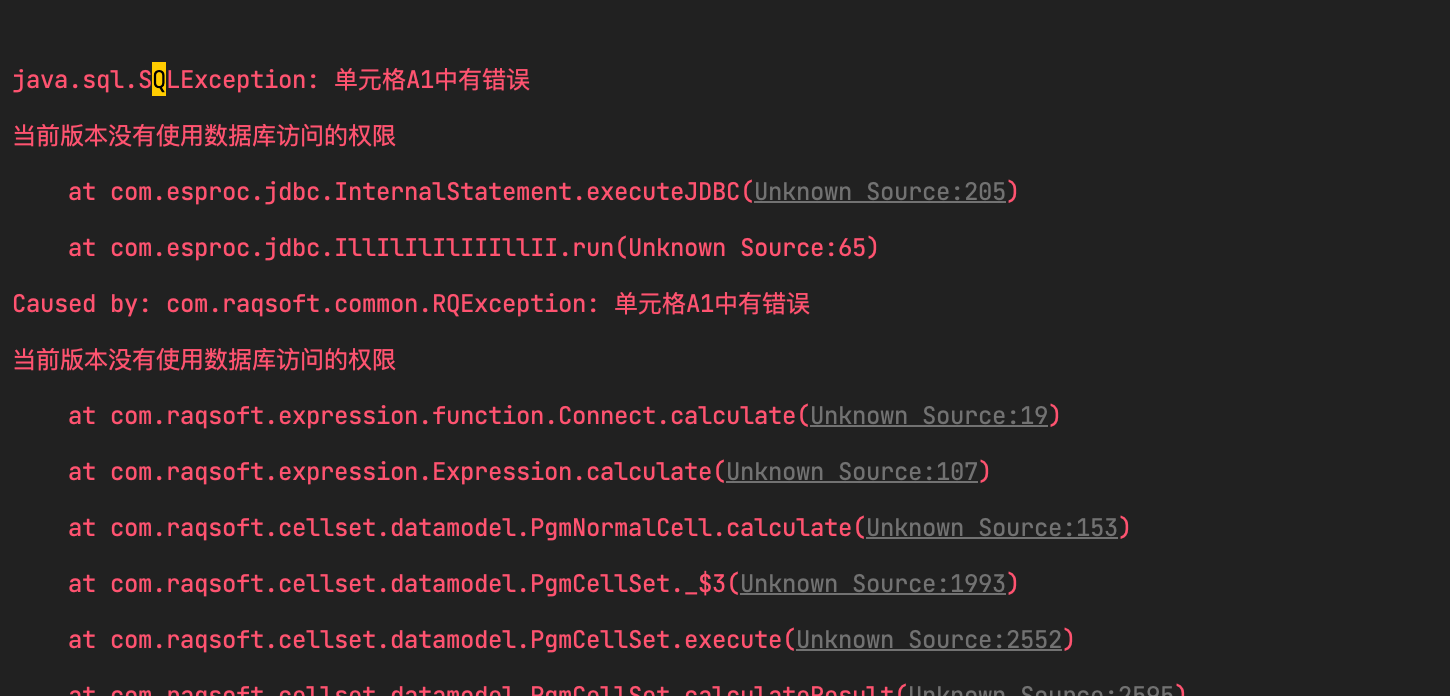Click the highlighted Q in SQLException
Viewport: 1450px width, 696px height.
159,80
